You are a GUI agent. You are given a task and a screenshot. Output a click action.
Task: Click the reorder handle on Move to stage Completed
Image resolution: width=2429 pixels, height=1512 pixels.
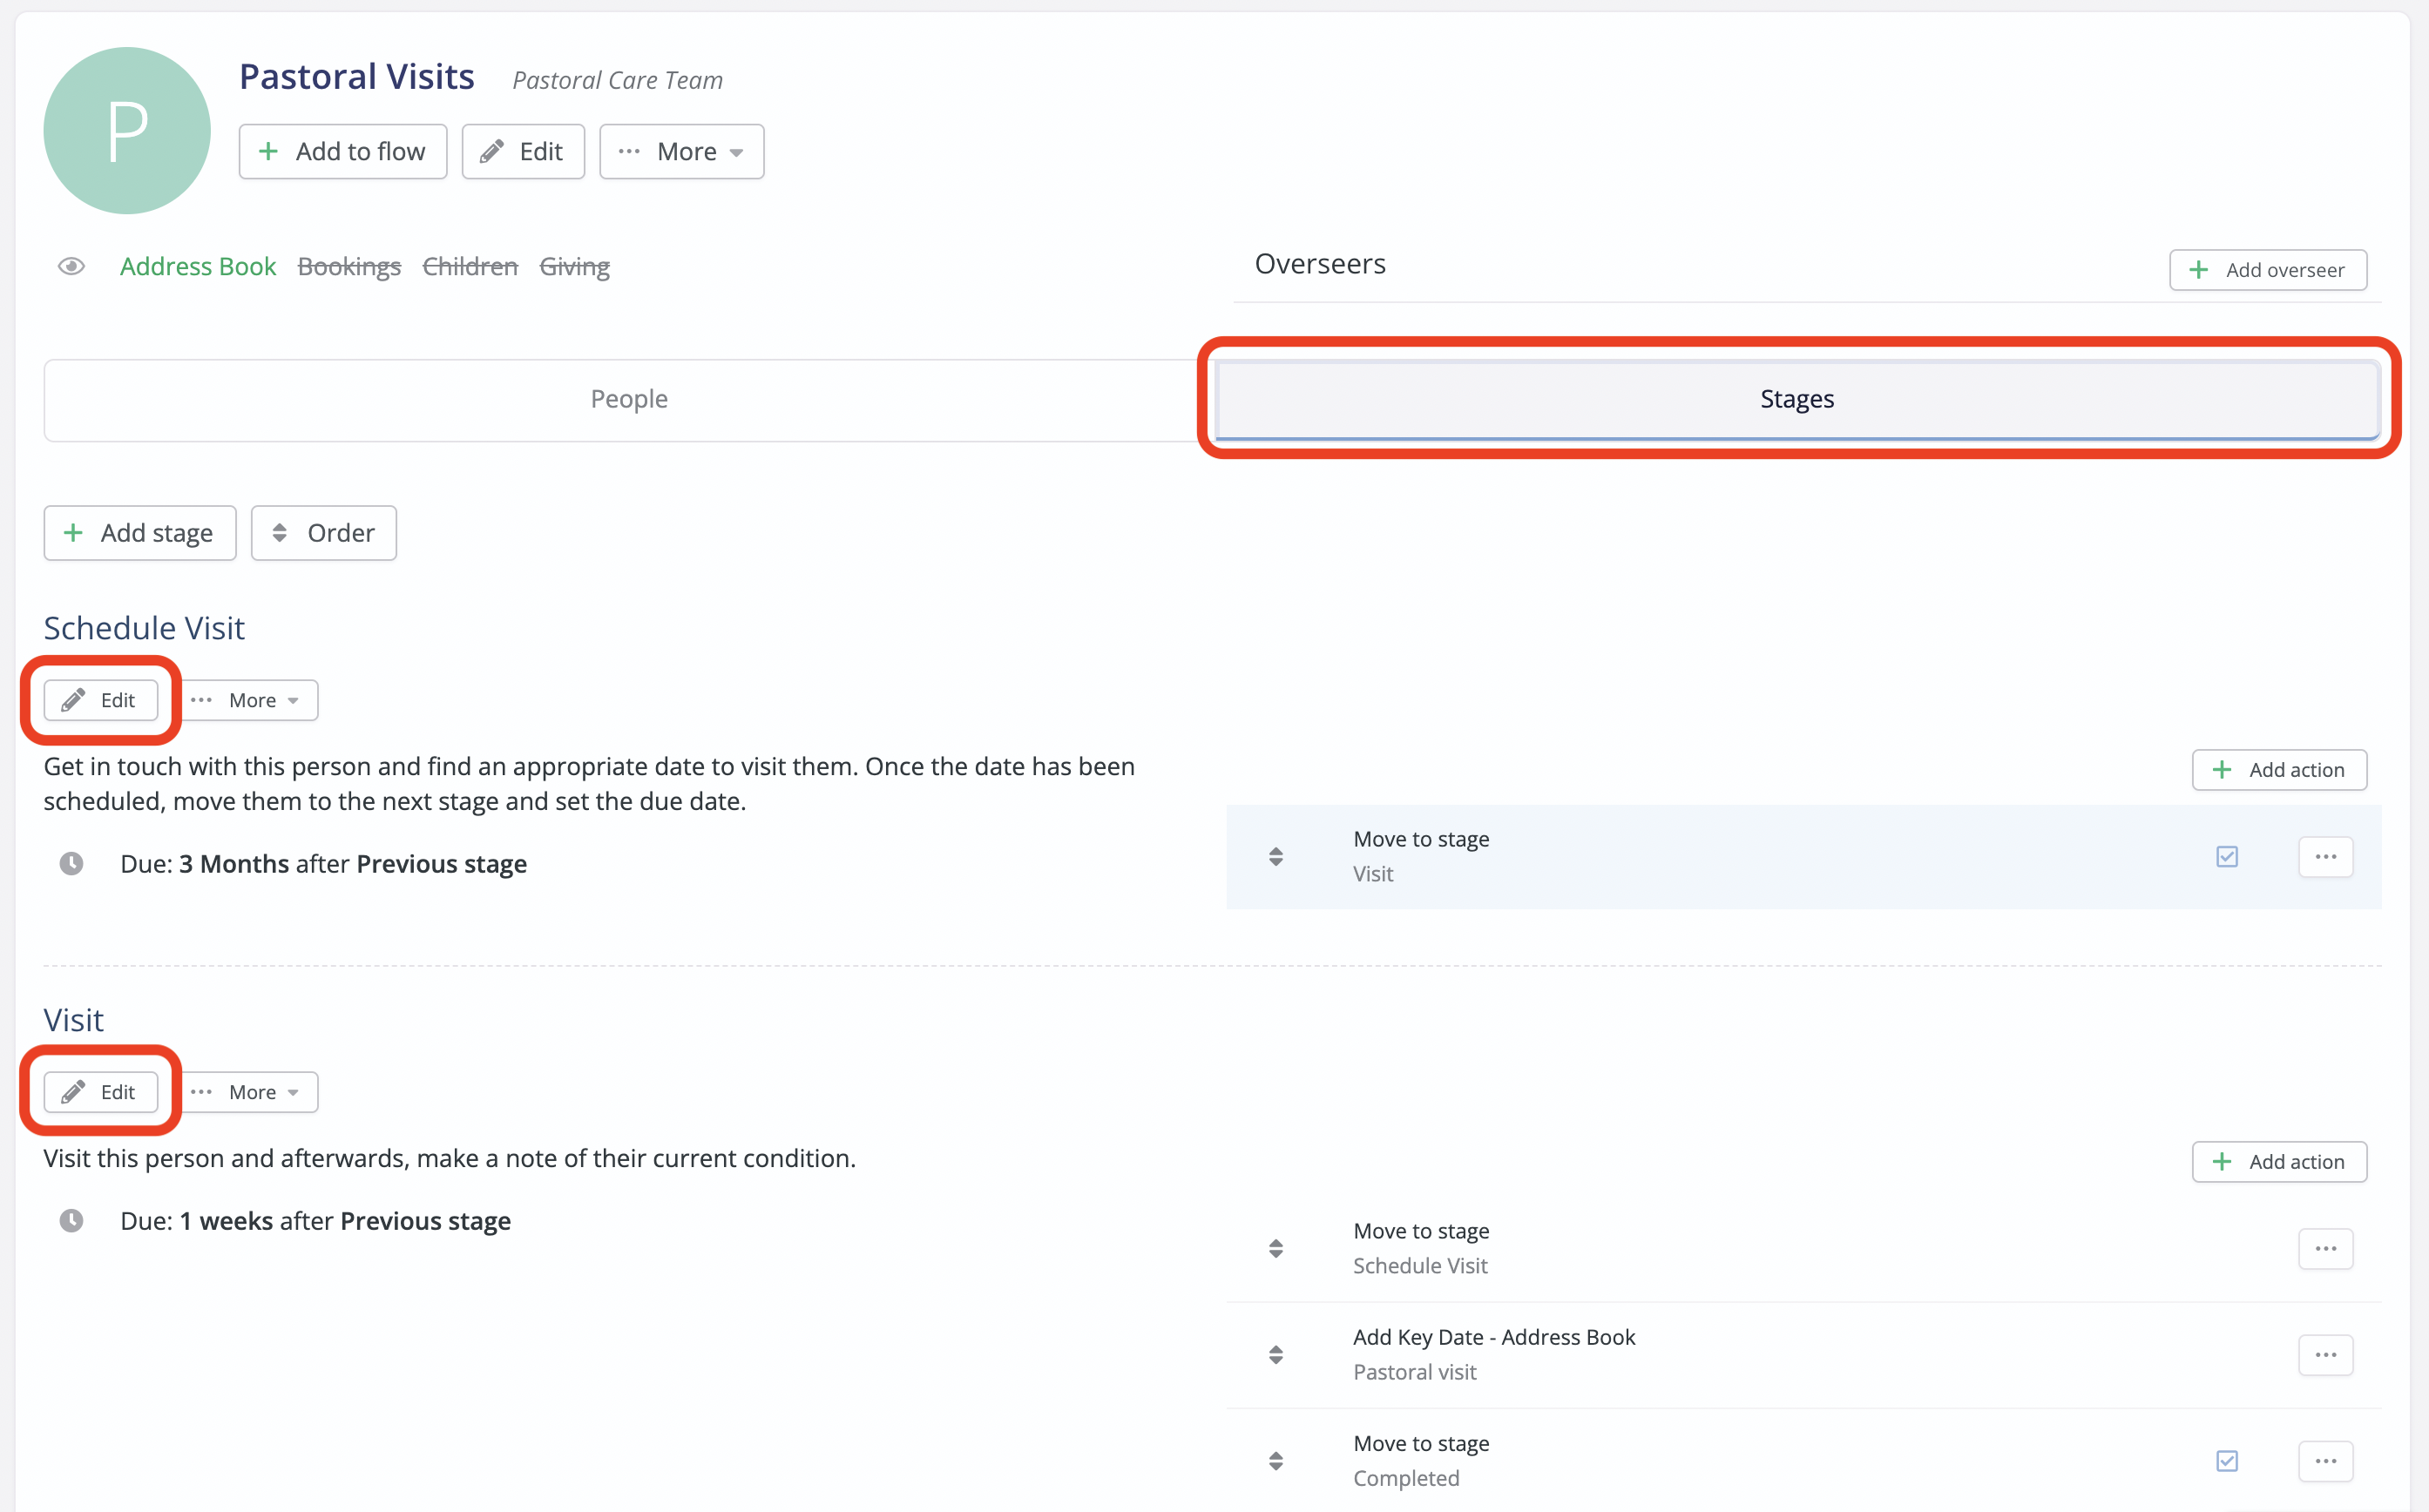[1275, 1461]
